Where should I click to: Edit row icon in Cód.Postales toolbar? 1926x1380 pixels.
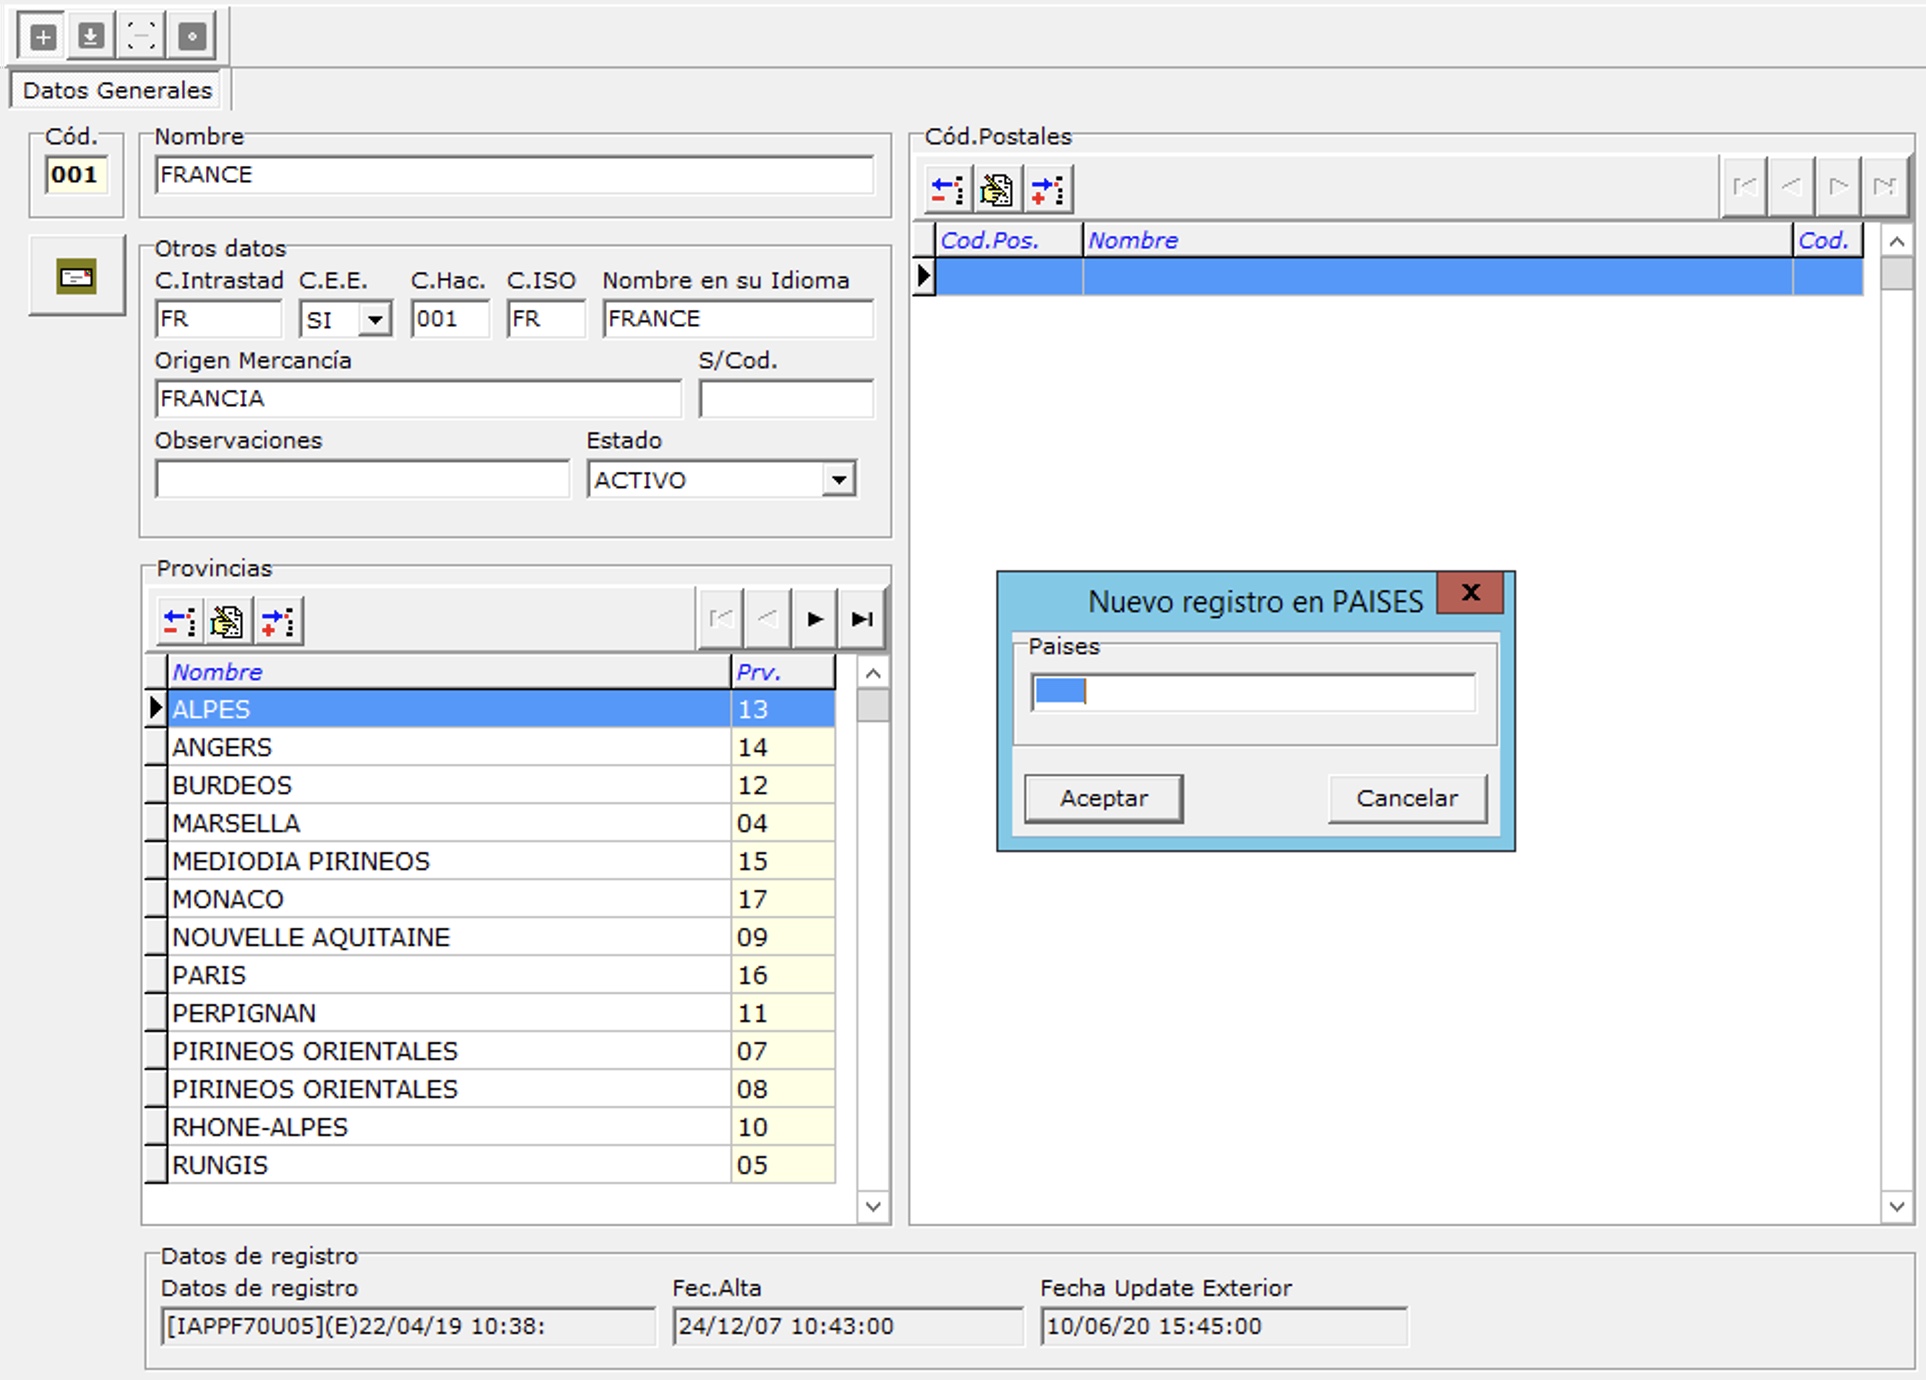click(996, 189)
